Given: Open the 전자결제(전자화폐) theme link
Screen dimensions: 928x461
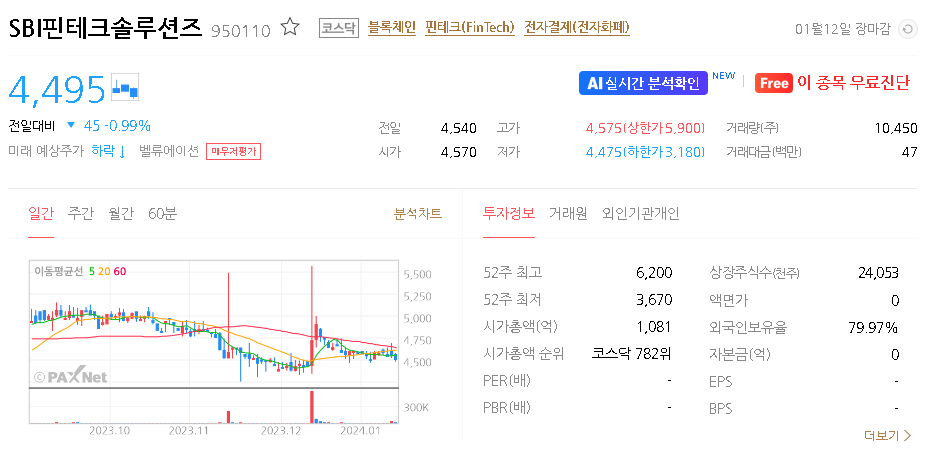Looking at the screenshot, I should [x=576, y=27].
